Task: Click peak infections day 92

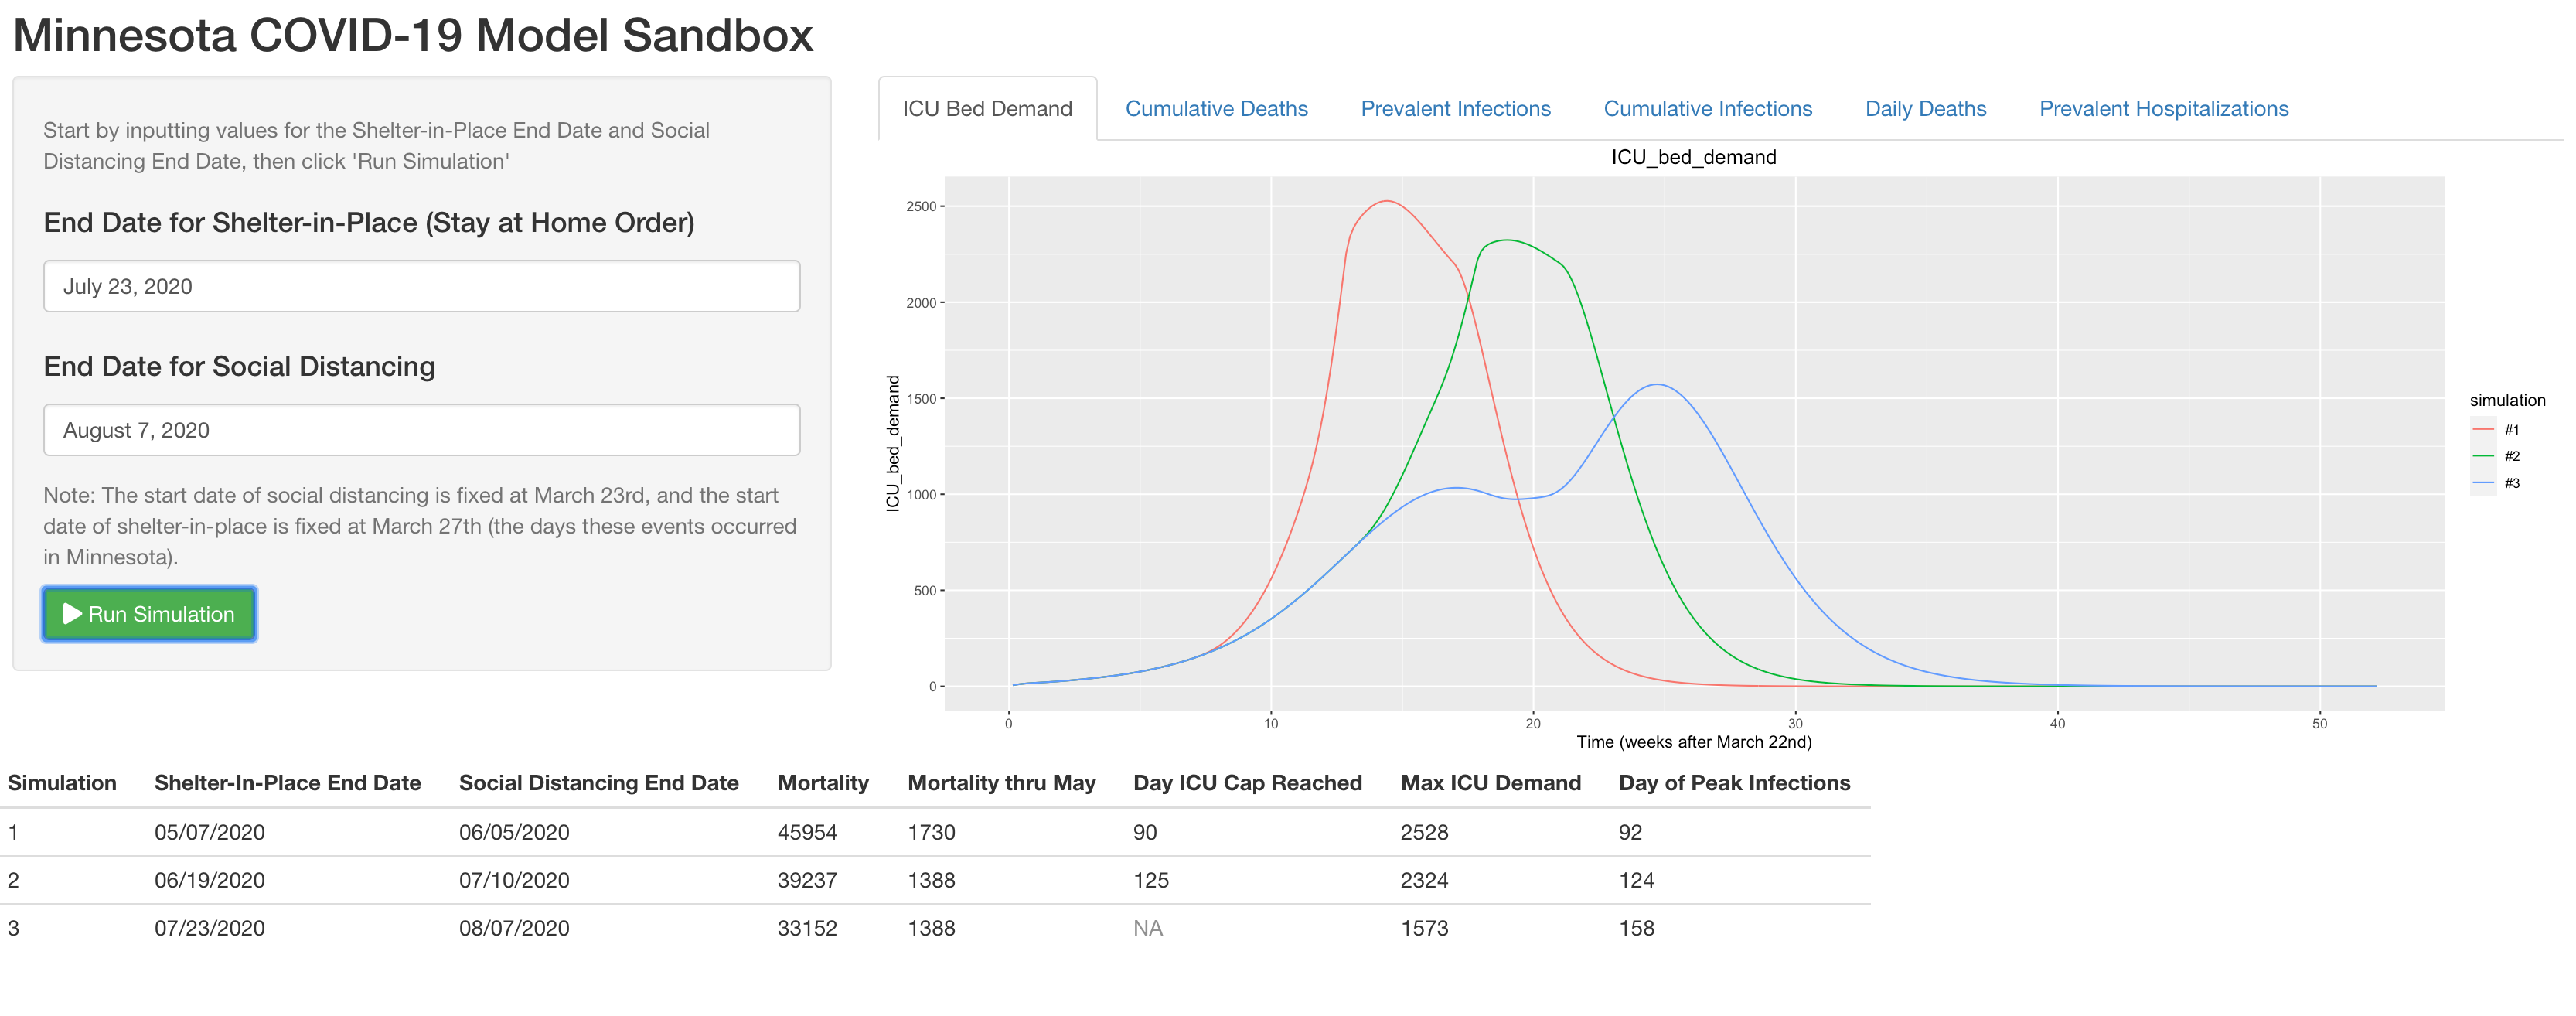Action: tap(1630, 832)
